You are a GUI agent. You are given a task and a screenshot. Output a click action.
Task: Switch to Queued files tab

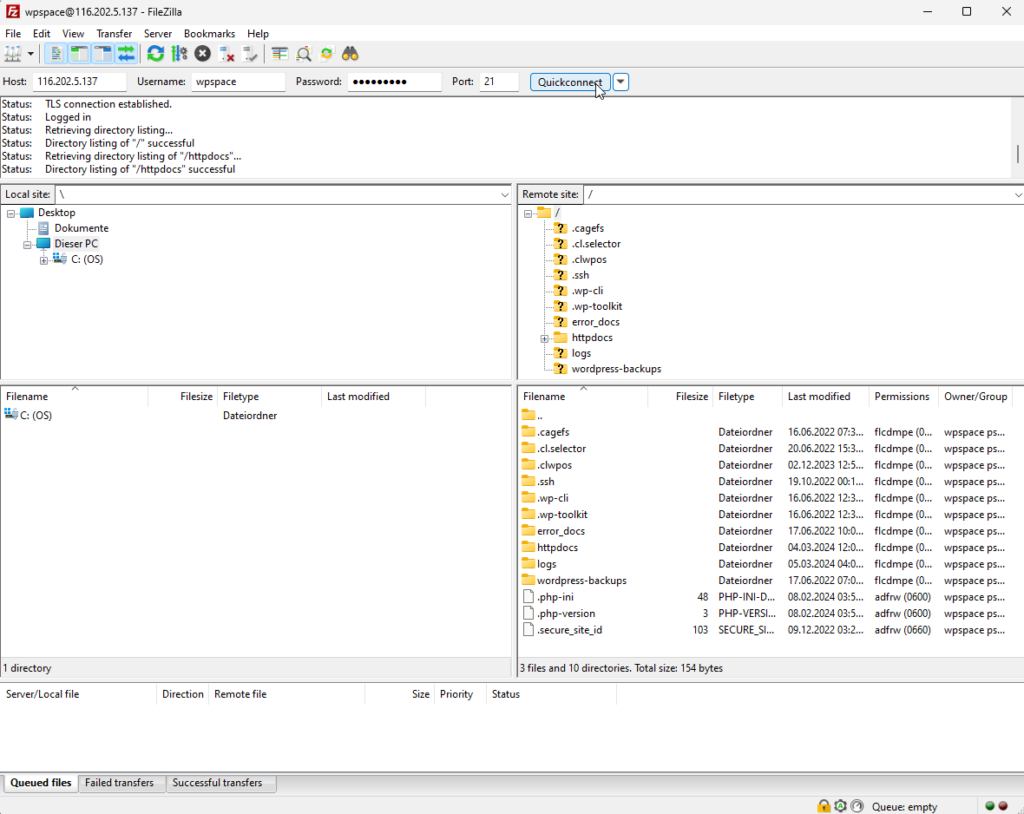coord(40,783)
